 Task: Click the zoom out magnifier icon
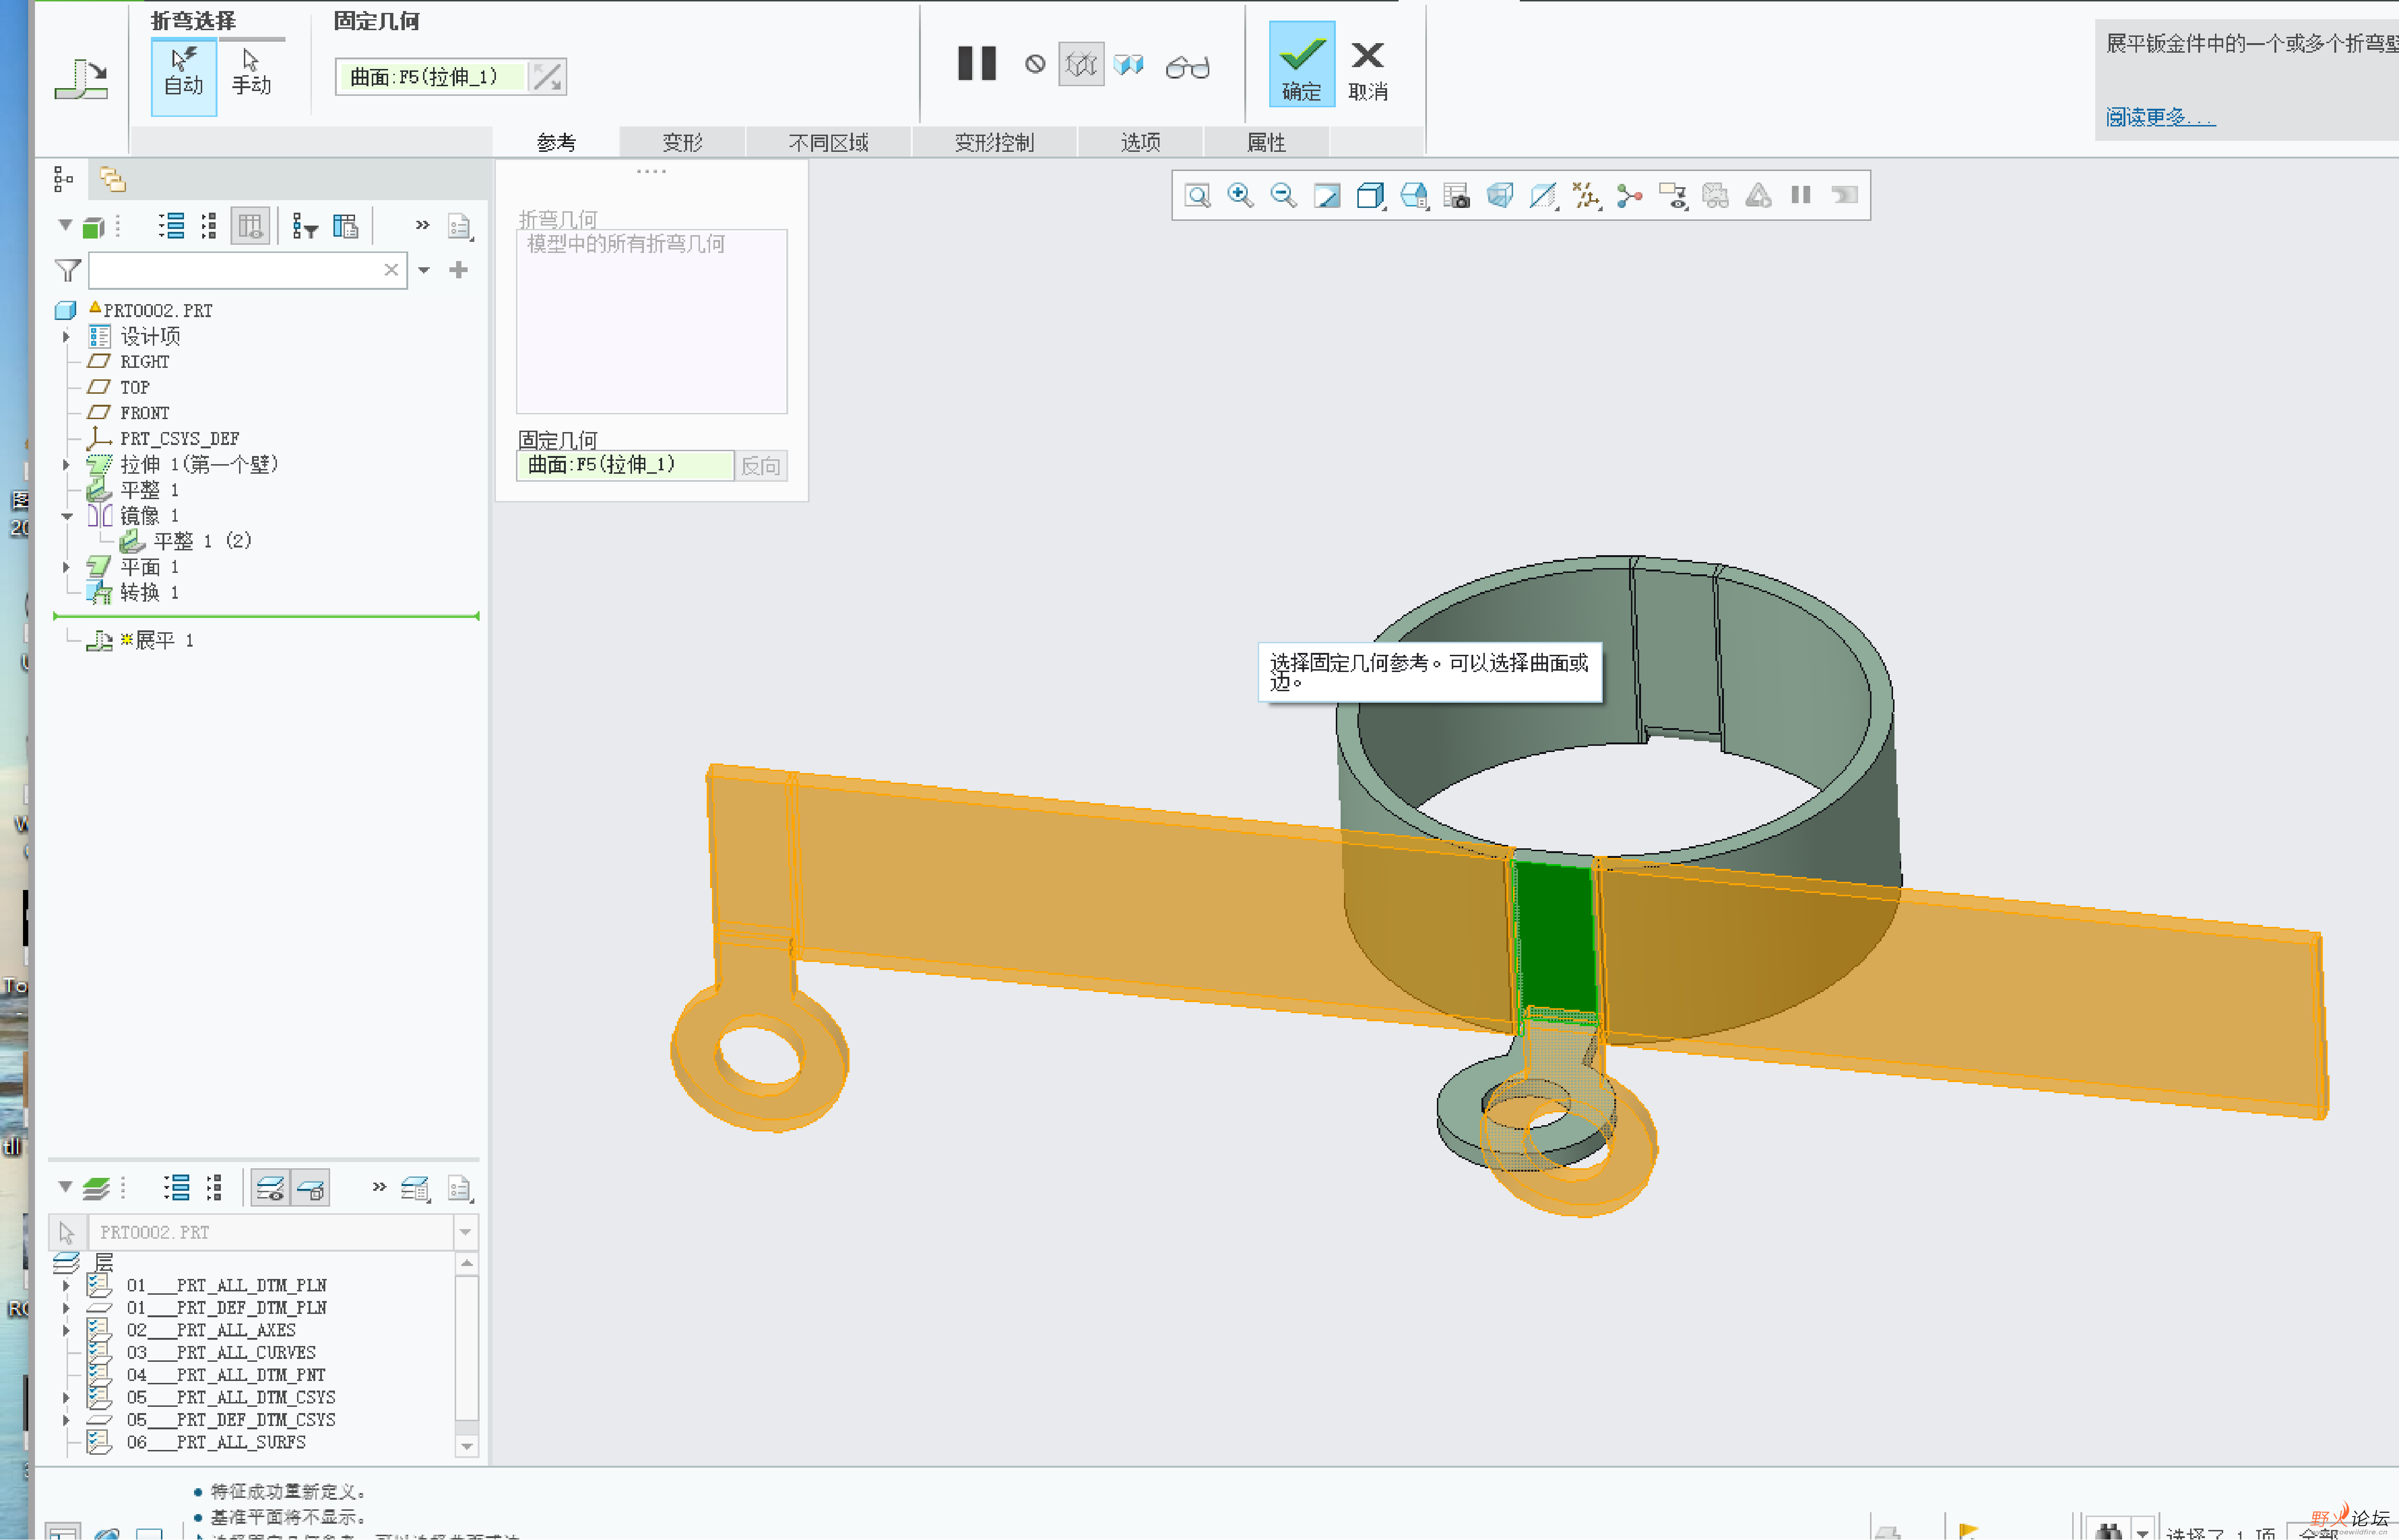point(1283,195)
